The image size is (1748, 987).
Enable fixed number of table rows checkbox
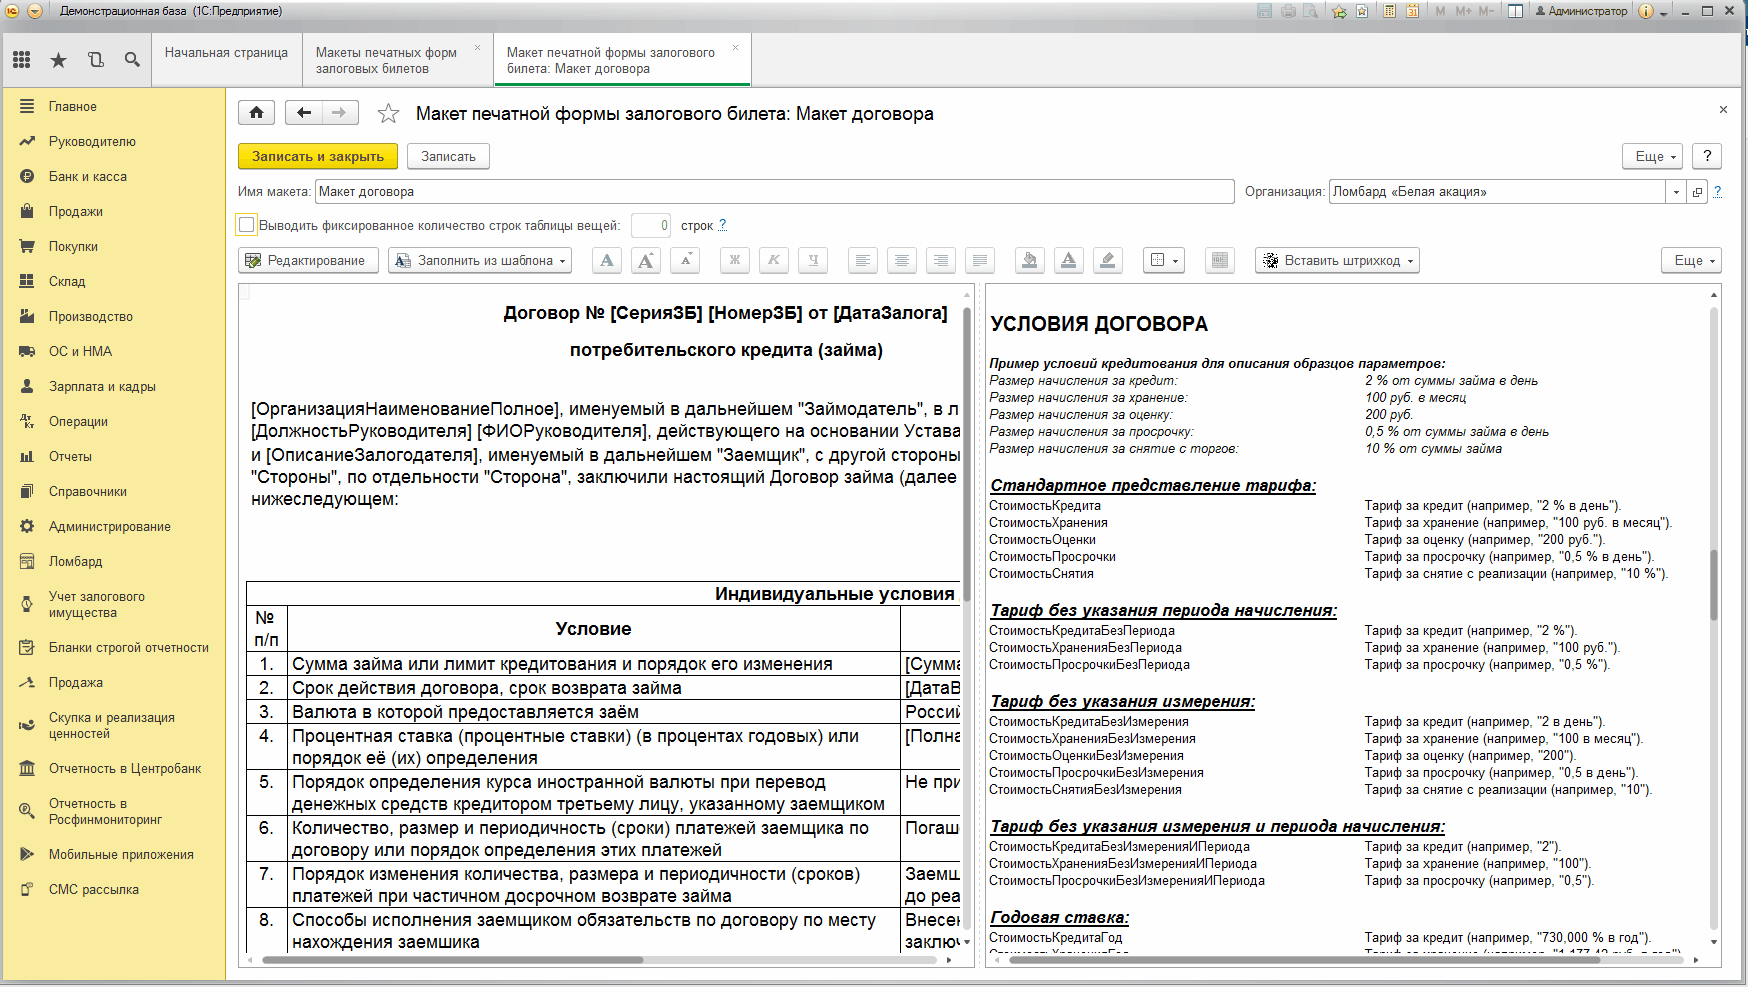pos(247,225)
